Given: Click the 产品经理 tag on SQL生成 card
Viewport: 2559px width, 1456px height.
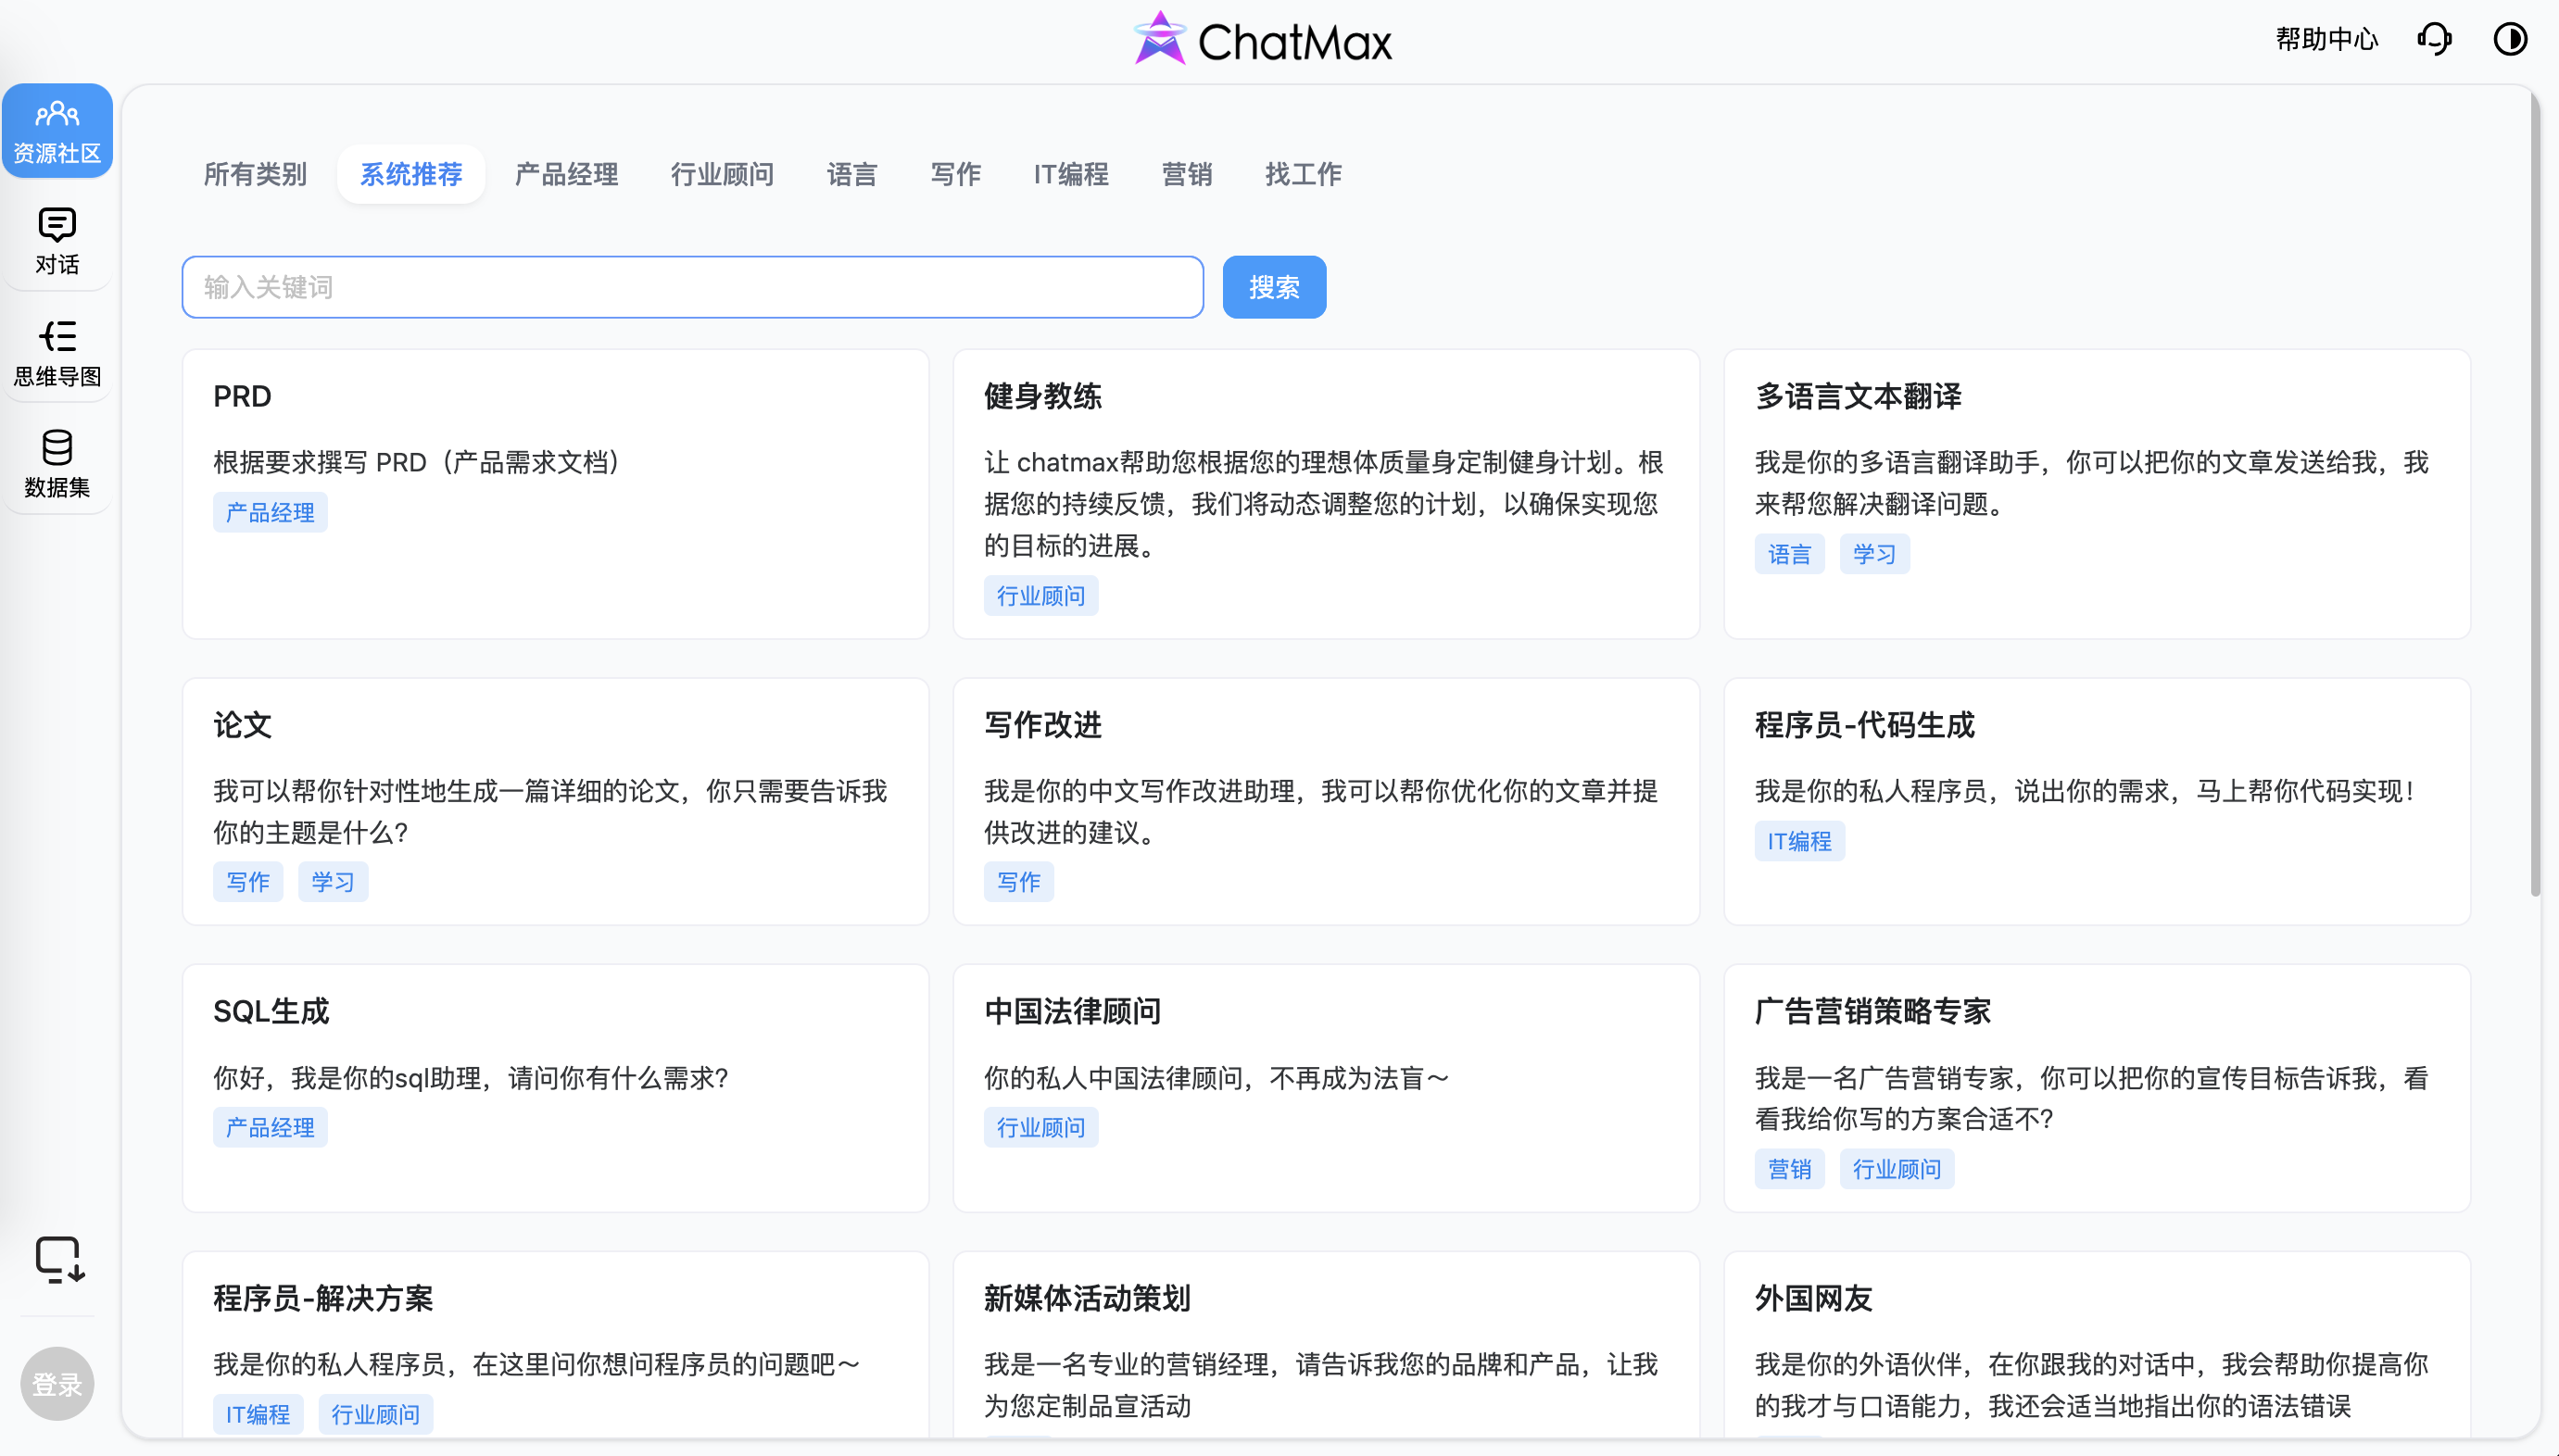Looking at the screenshot, I should click(x=270, y=1127).
